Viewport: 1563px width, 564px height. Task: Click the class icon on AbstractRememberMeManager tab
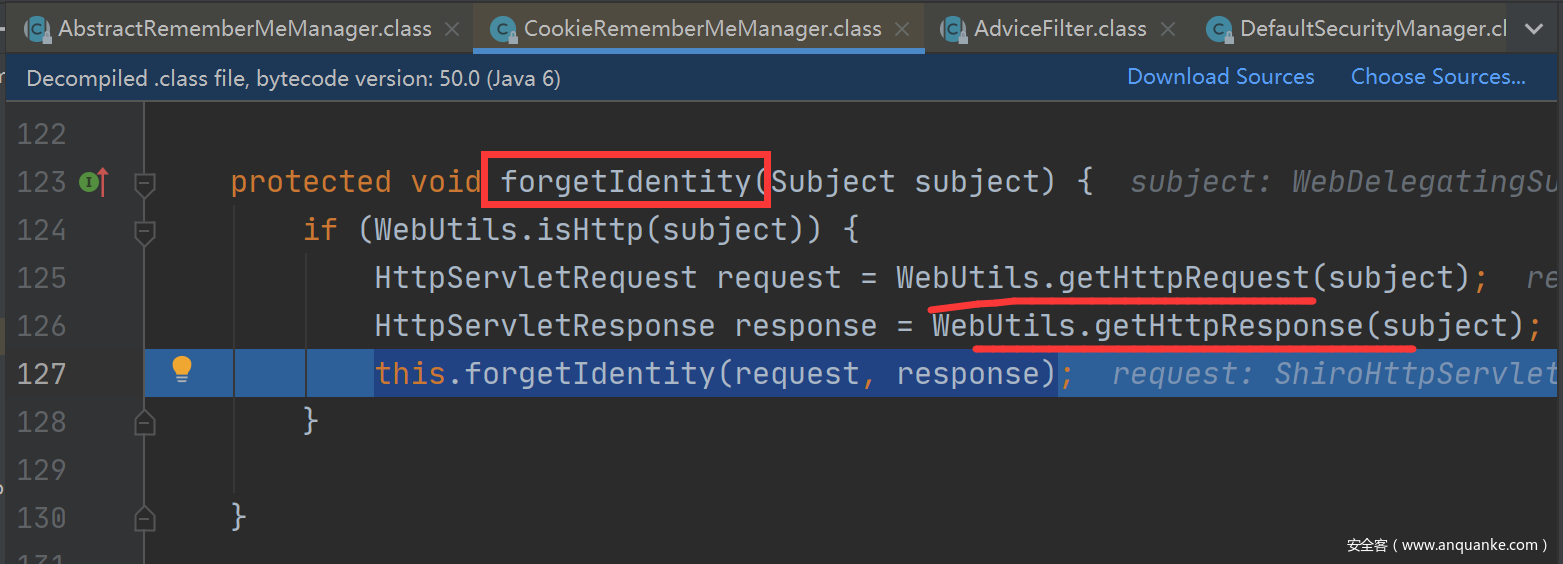coord(38,29)
